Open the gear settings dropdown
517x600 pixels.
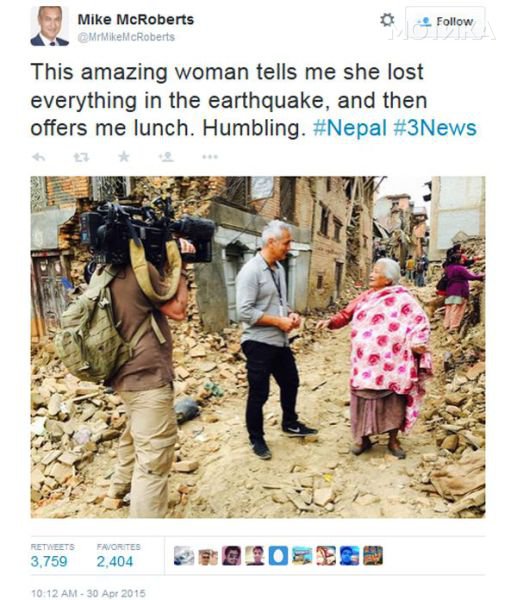tap(387, 20)
